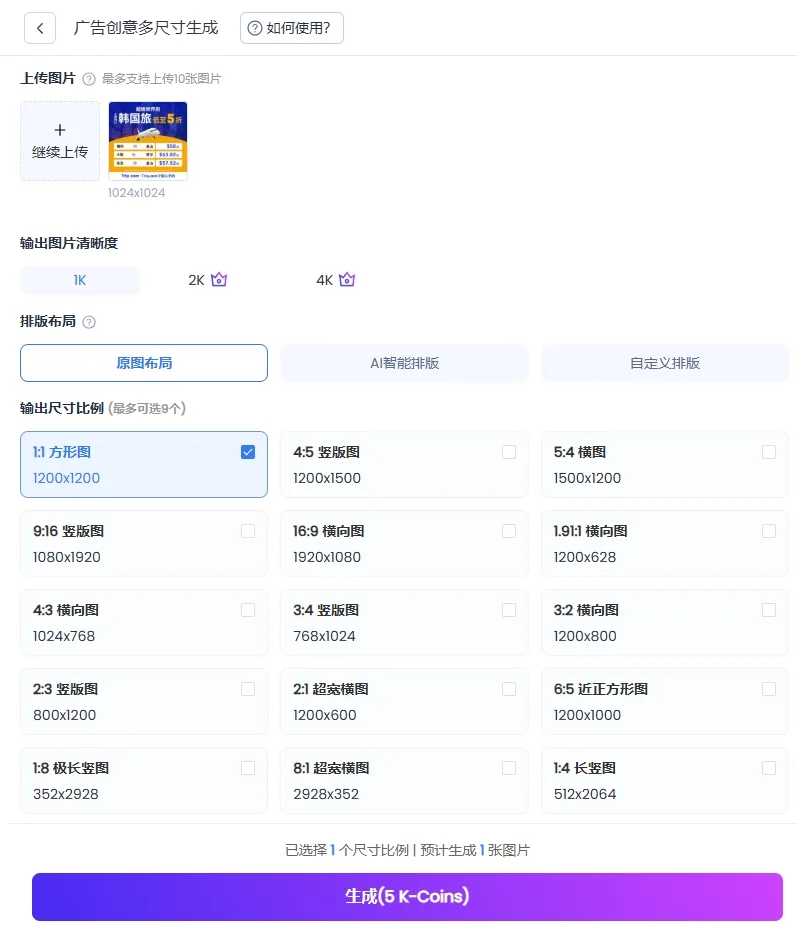Switch to AI智能排版 layout tab
This screenshot has width=797, height=927.
pyautogui.click(x=404, y=363)
